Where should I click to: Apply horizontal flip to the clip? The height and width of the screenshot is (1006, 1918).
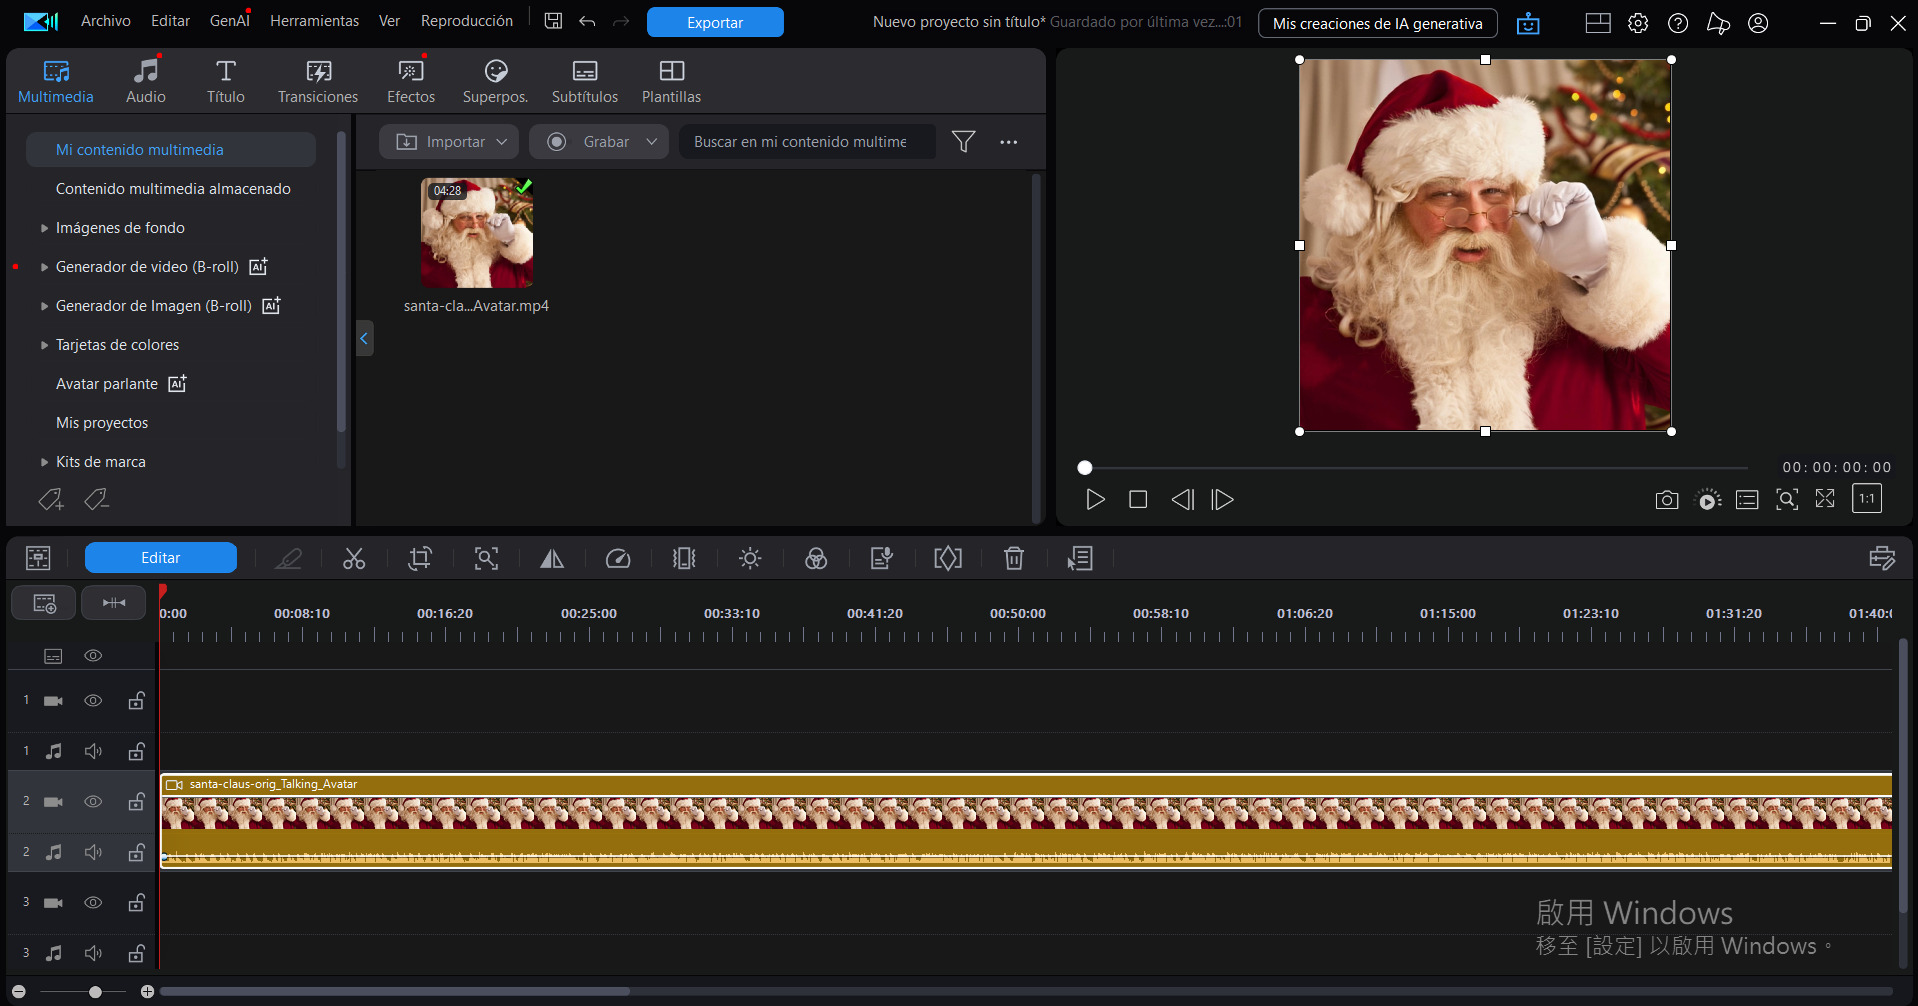[x=551, y=558]
